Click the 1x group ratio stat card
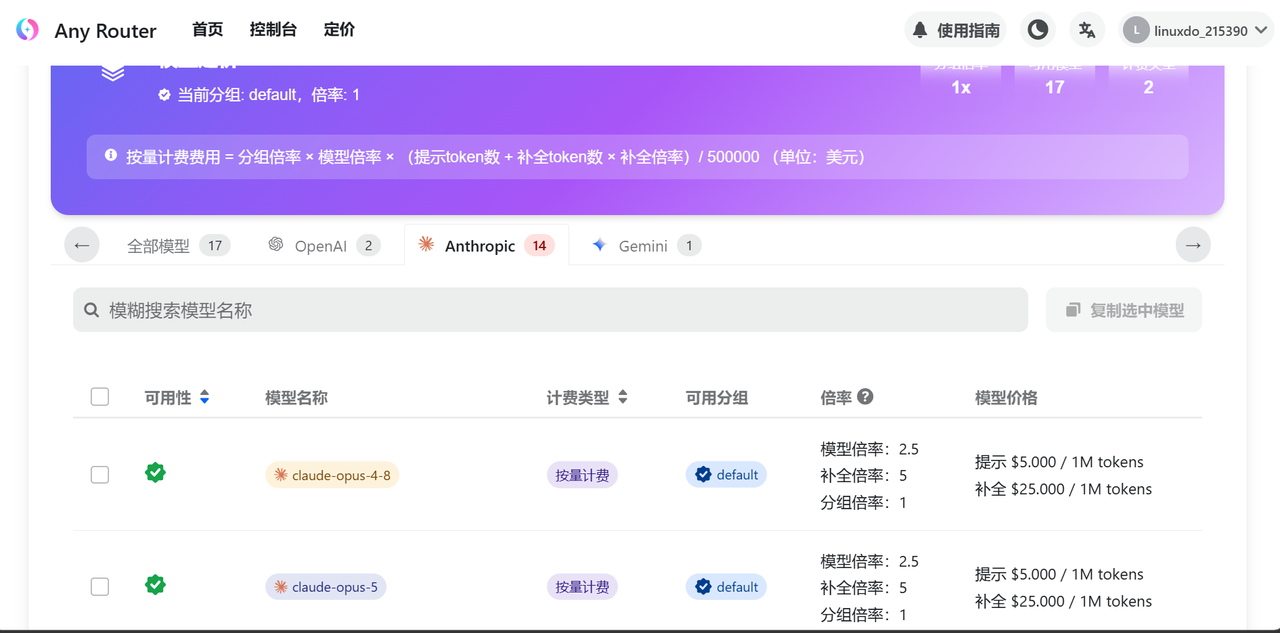This screenshot has height=633, width=1280. click(x=961, y=81)
